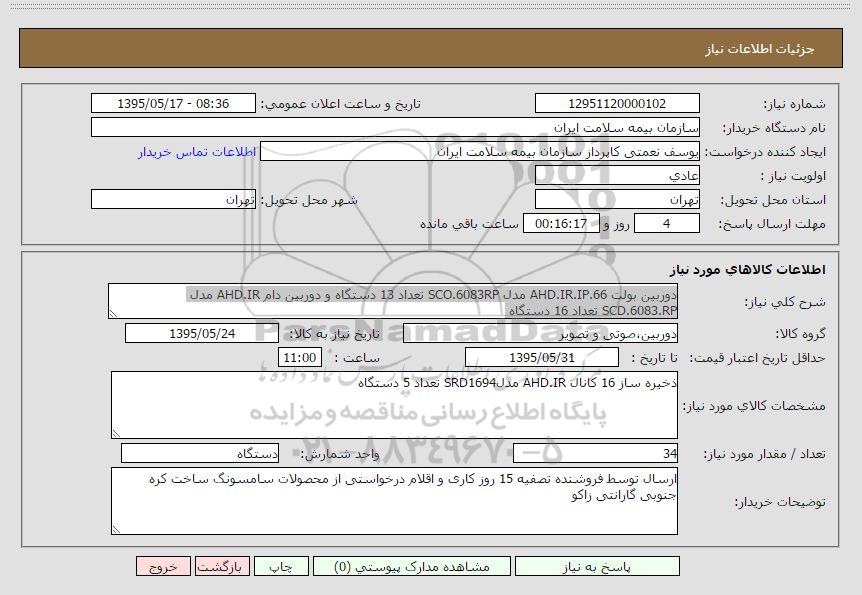The width and height of the screenshot is (862, 595).
Task: Click the مشخصات کالای مورد نیاز text area
Action: click(394, 405)
